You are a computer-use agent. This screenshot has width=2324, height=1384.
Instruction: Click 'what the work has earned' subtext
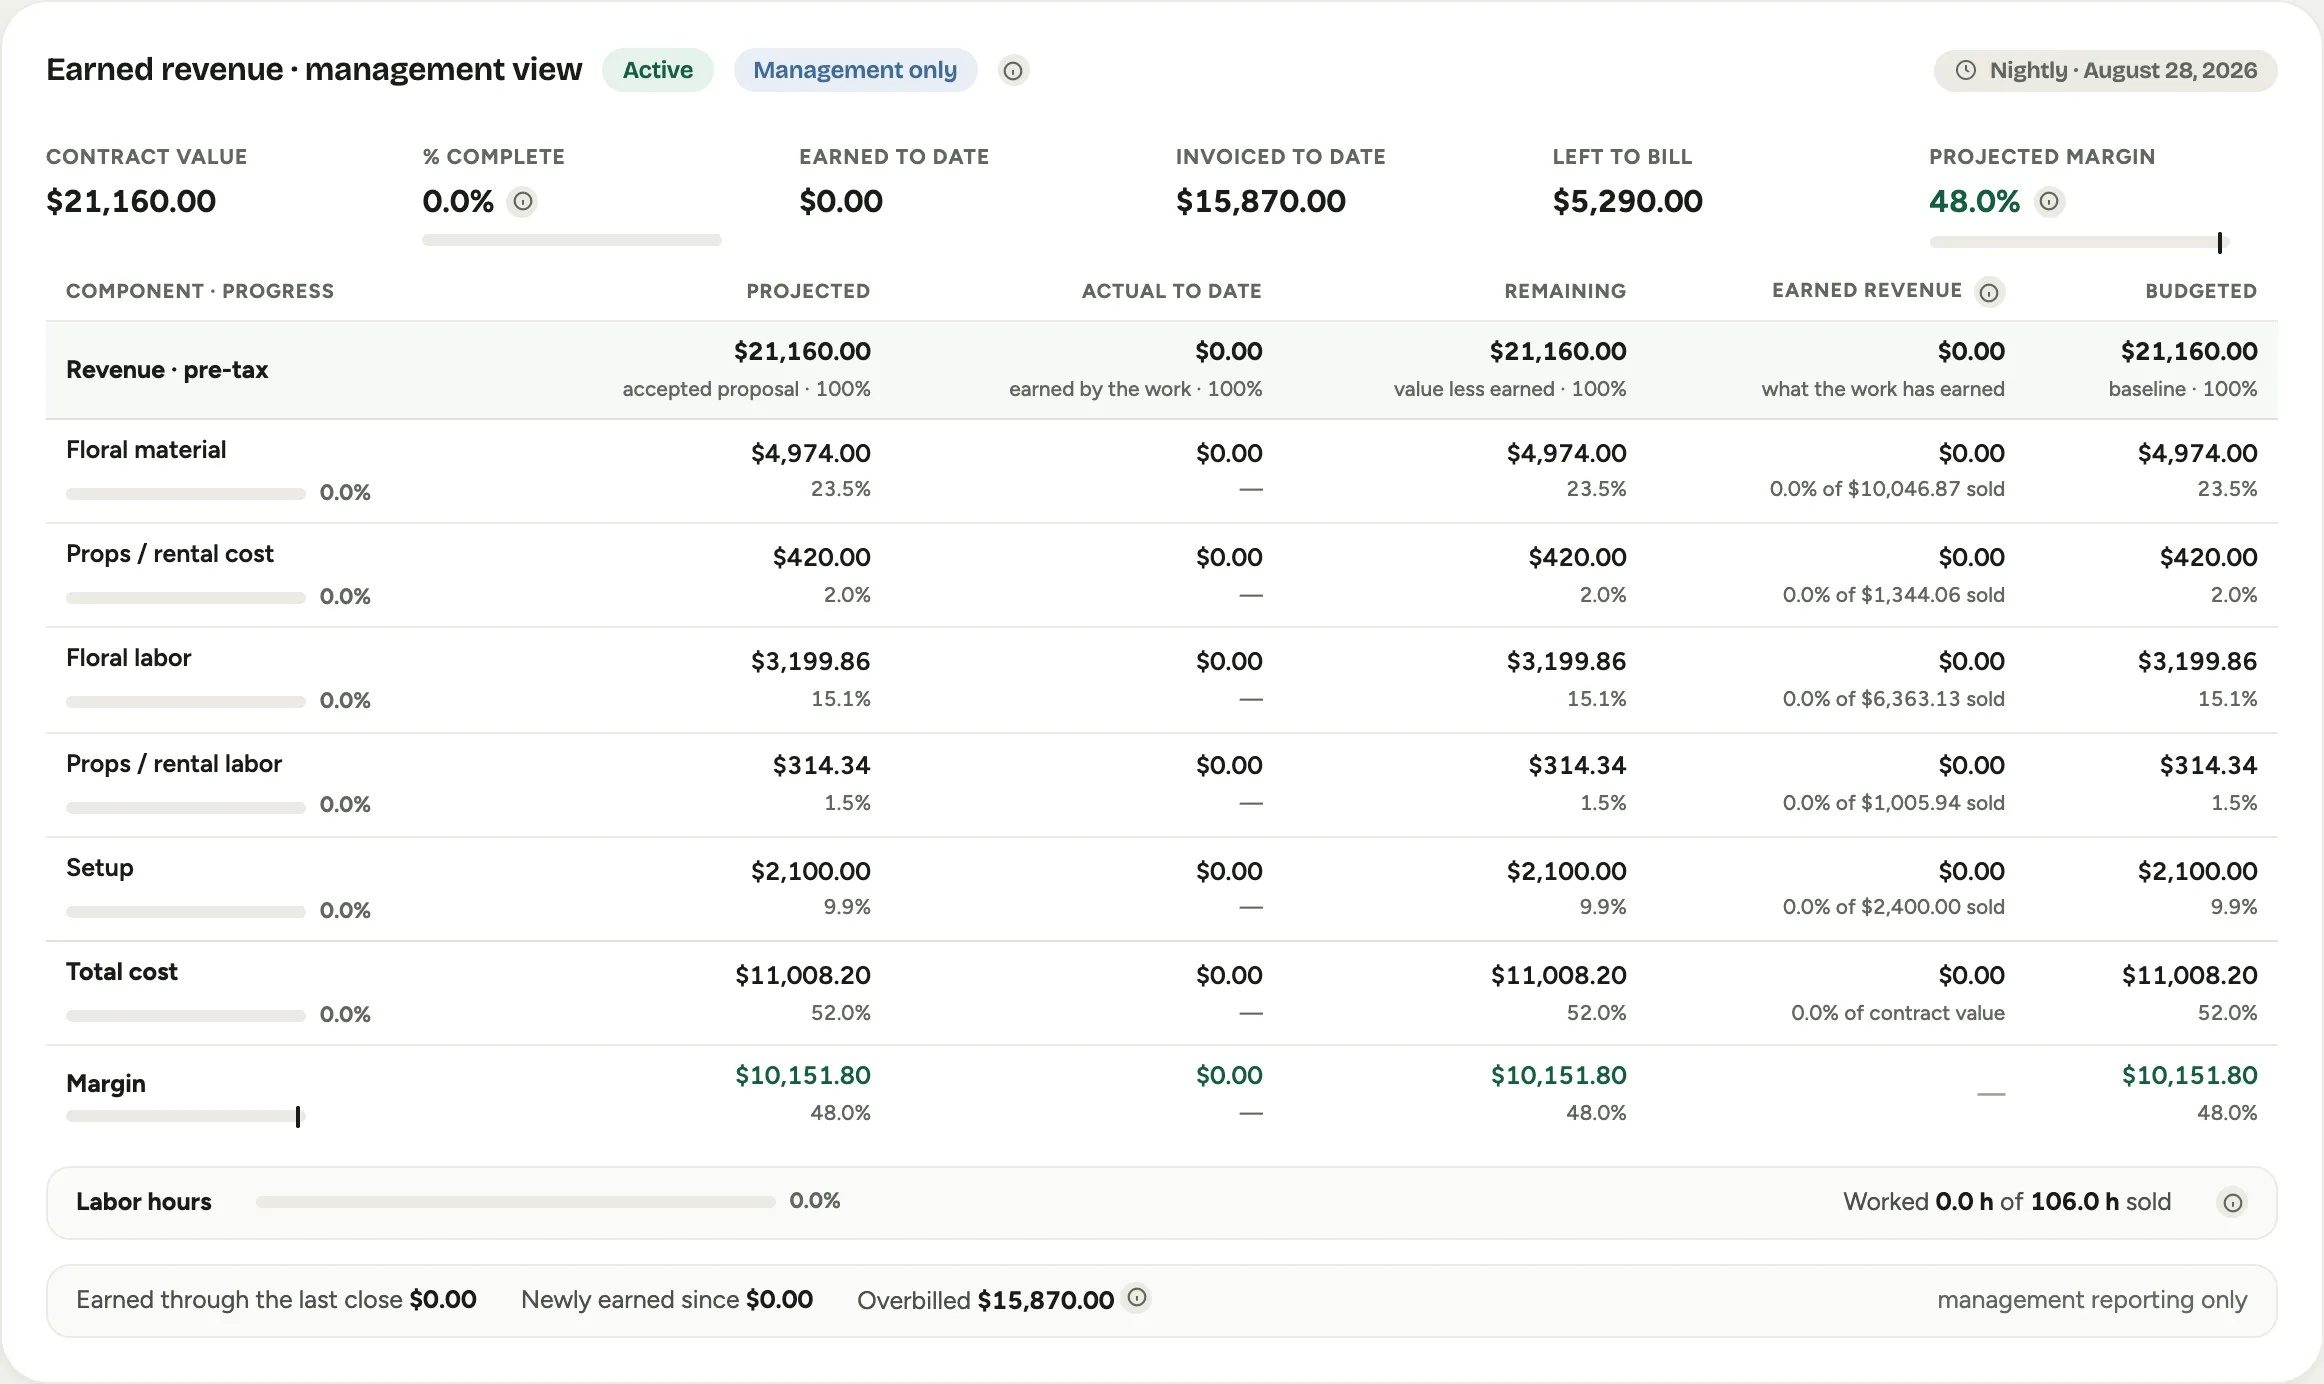(x=1883, y=389)
